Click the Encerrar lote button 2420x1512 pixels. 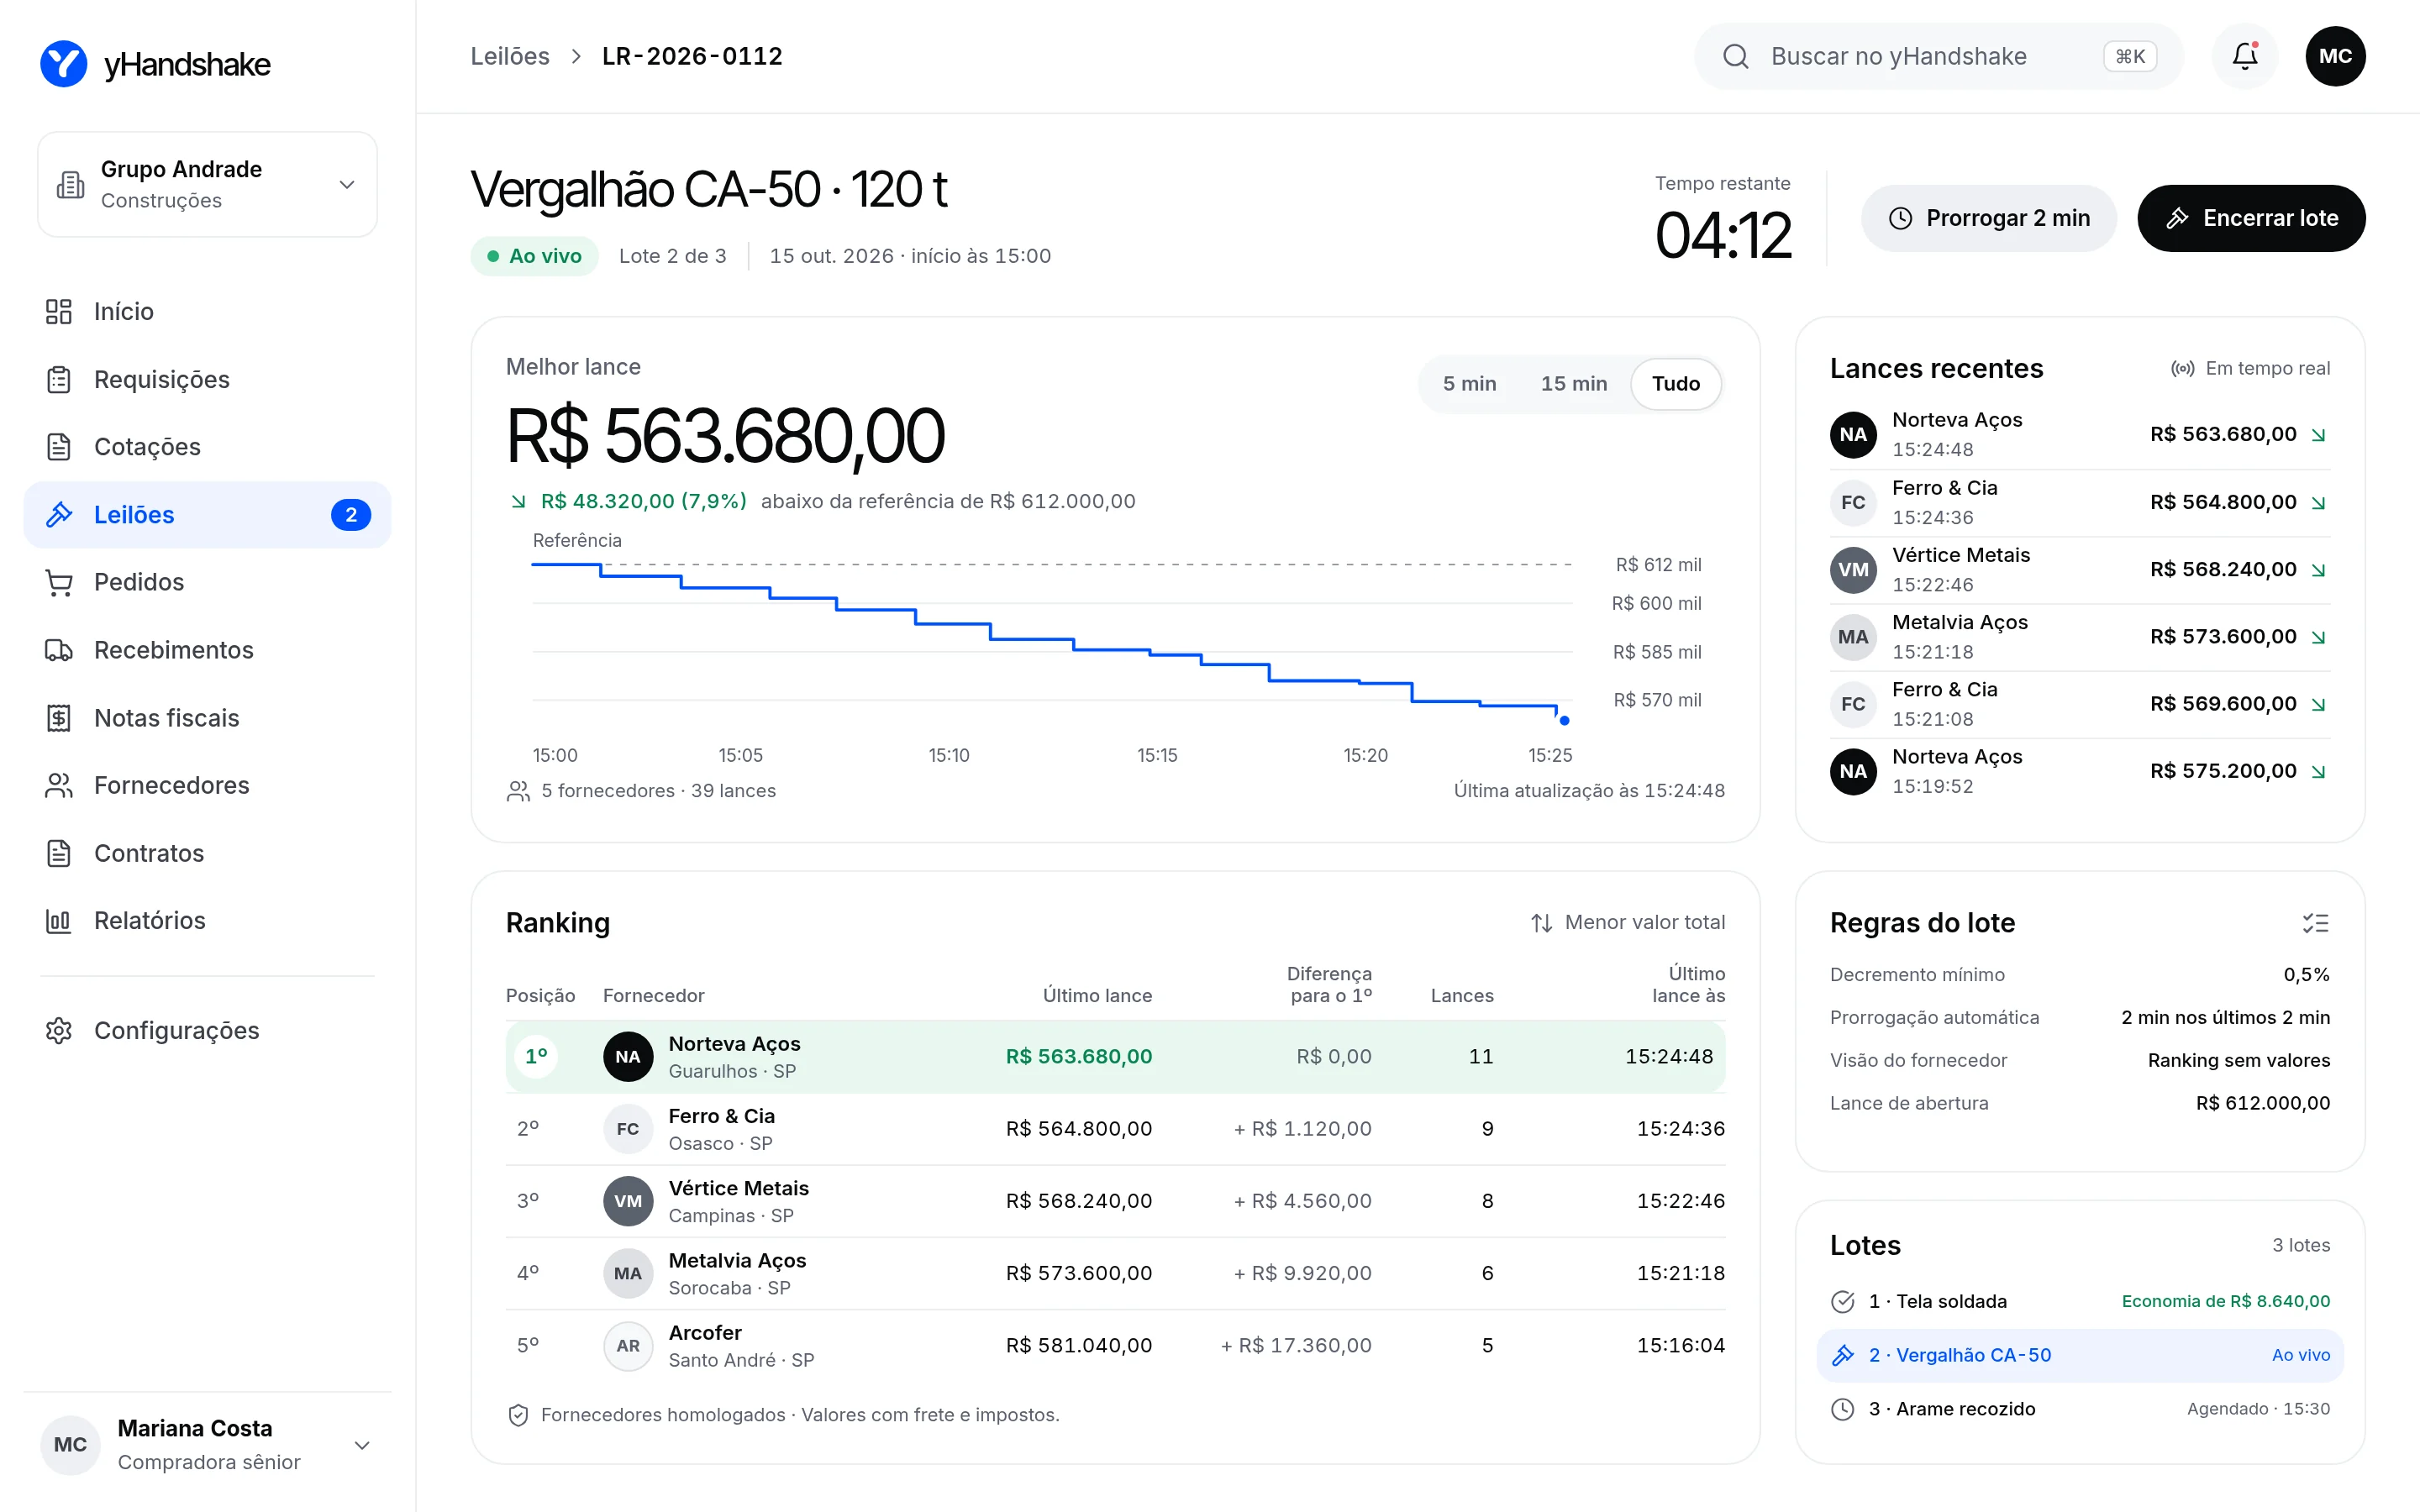(x=2251, y=218)
